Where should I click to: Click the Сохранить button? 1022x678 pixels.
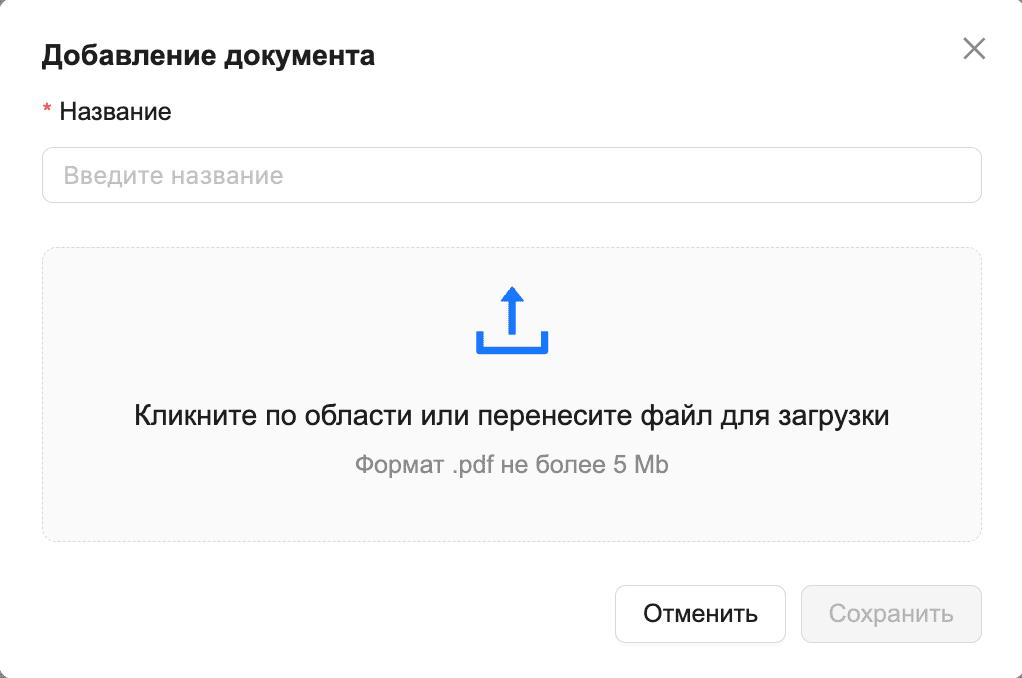[x=891, y=613]
